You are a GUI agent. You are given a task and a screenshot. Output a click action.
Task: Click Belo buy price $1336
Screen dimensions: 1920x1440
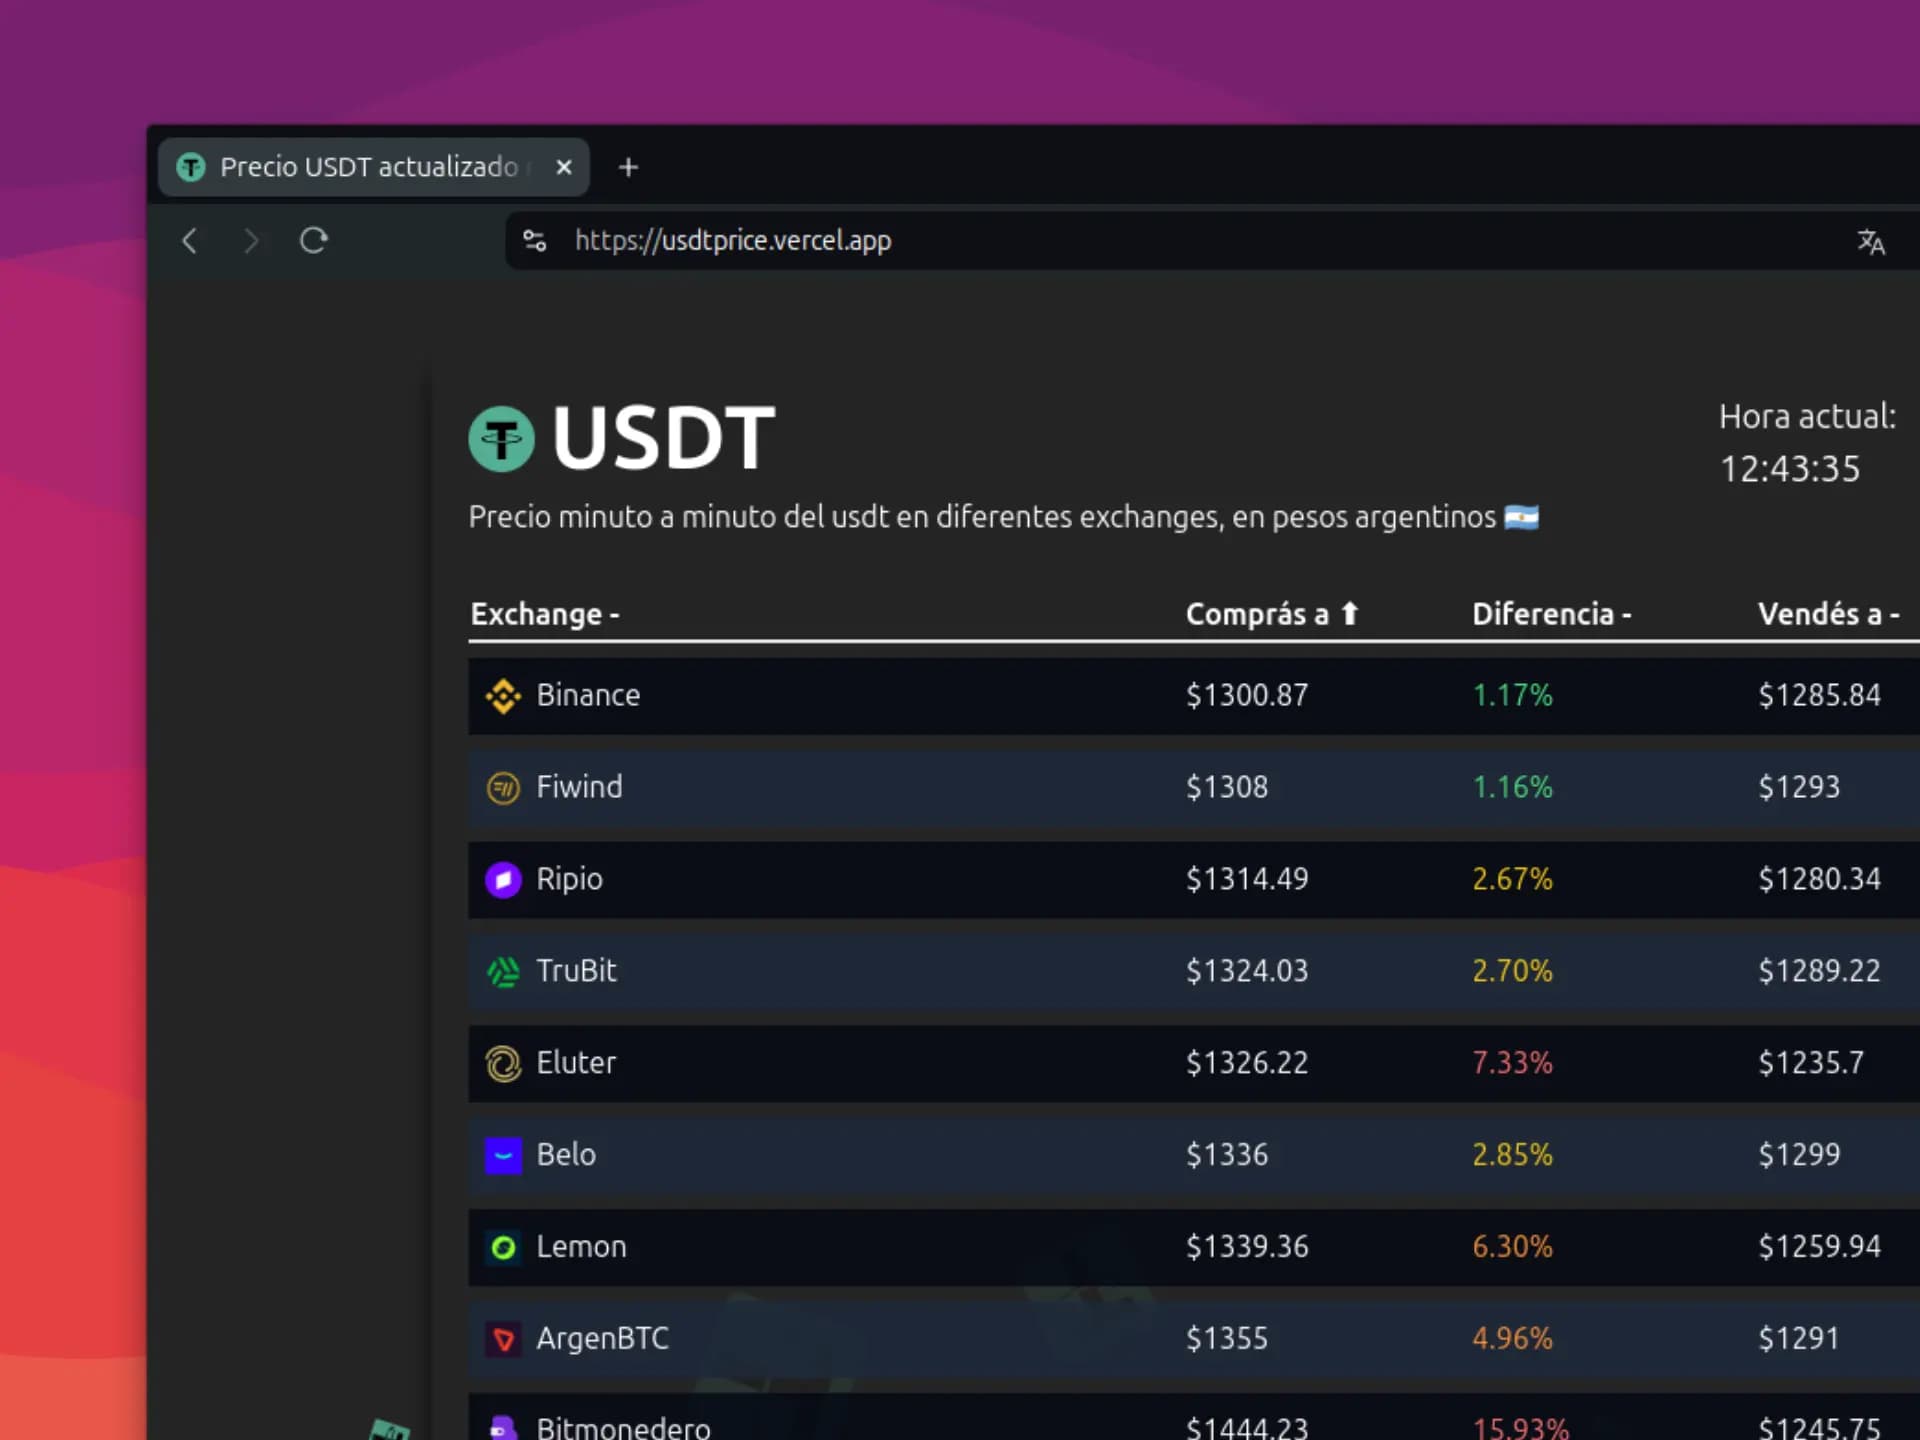1227,1155
